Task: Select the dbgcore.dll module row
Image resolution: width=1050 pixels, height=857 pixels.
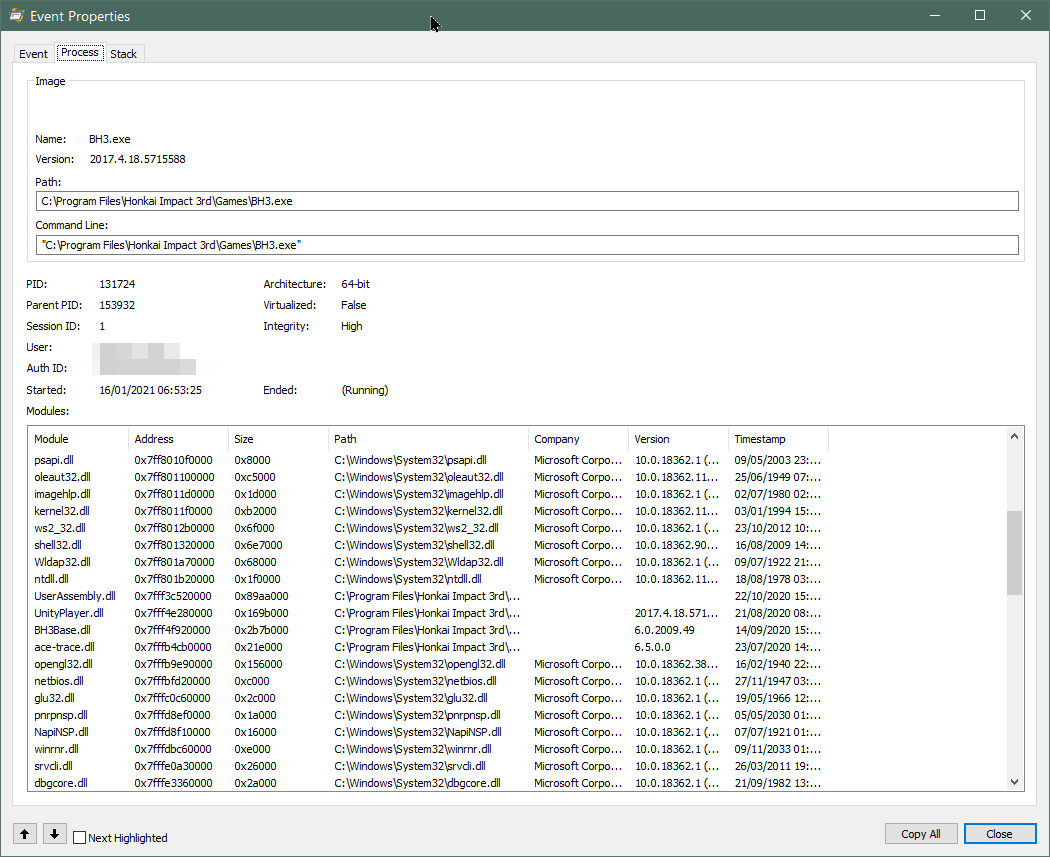Action: (429, 783)
